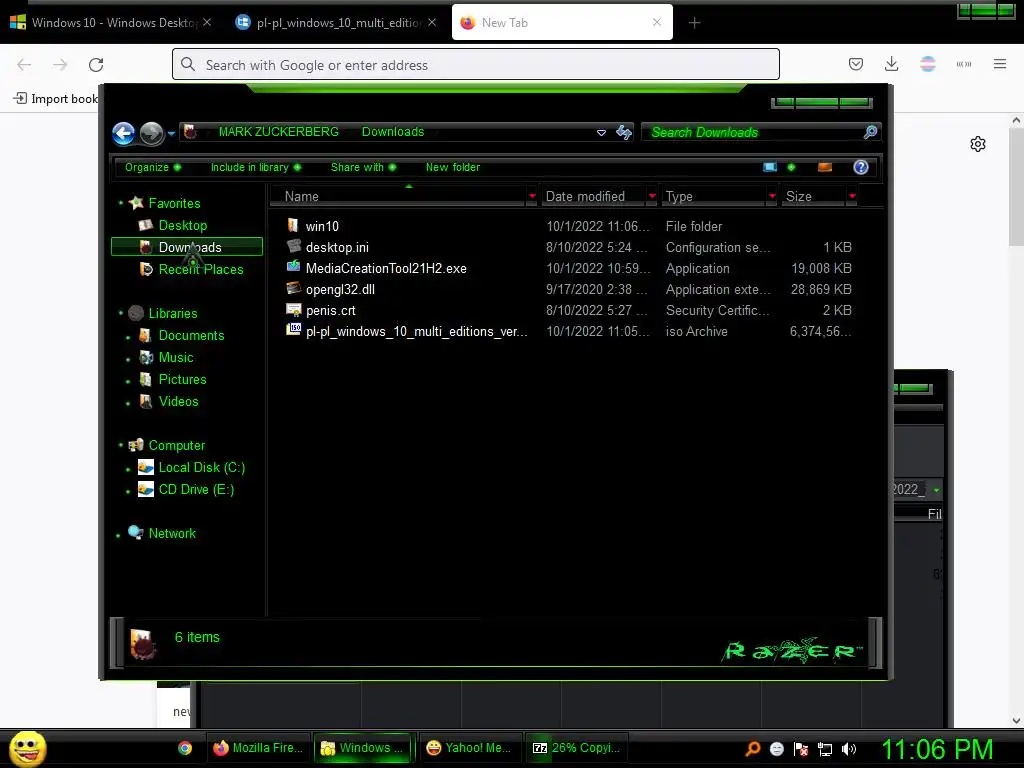1024x768 pixels.
Task: Open the Firefox hamburger menu
Action: point(1000,64)
